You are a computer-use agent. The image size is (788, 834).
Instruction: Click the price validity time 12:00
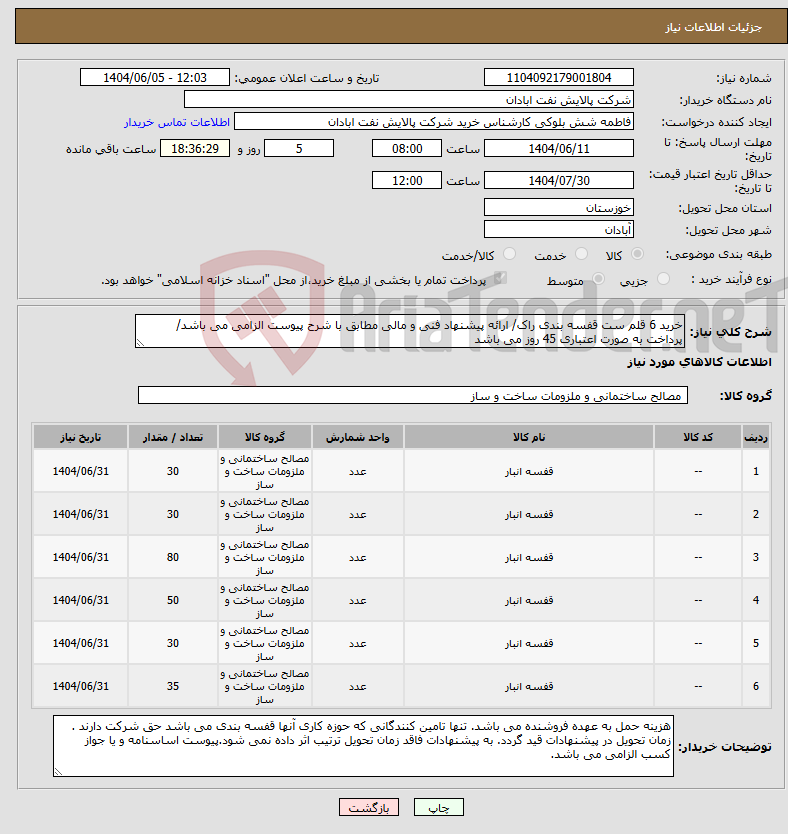[407, 180]
